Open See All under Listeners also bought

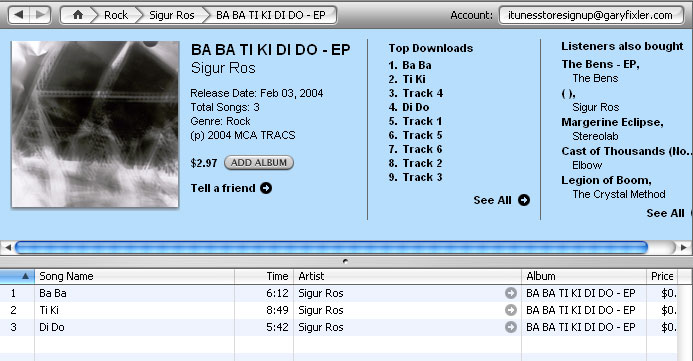(x=665, y=213)
